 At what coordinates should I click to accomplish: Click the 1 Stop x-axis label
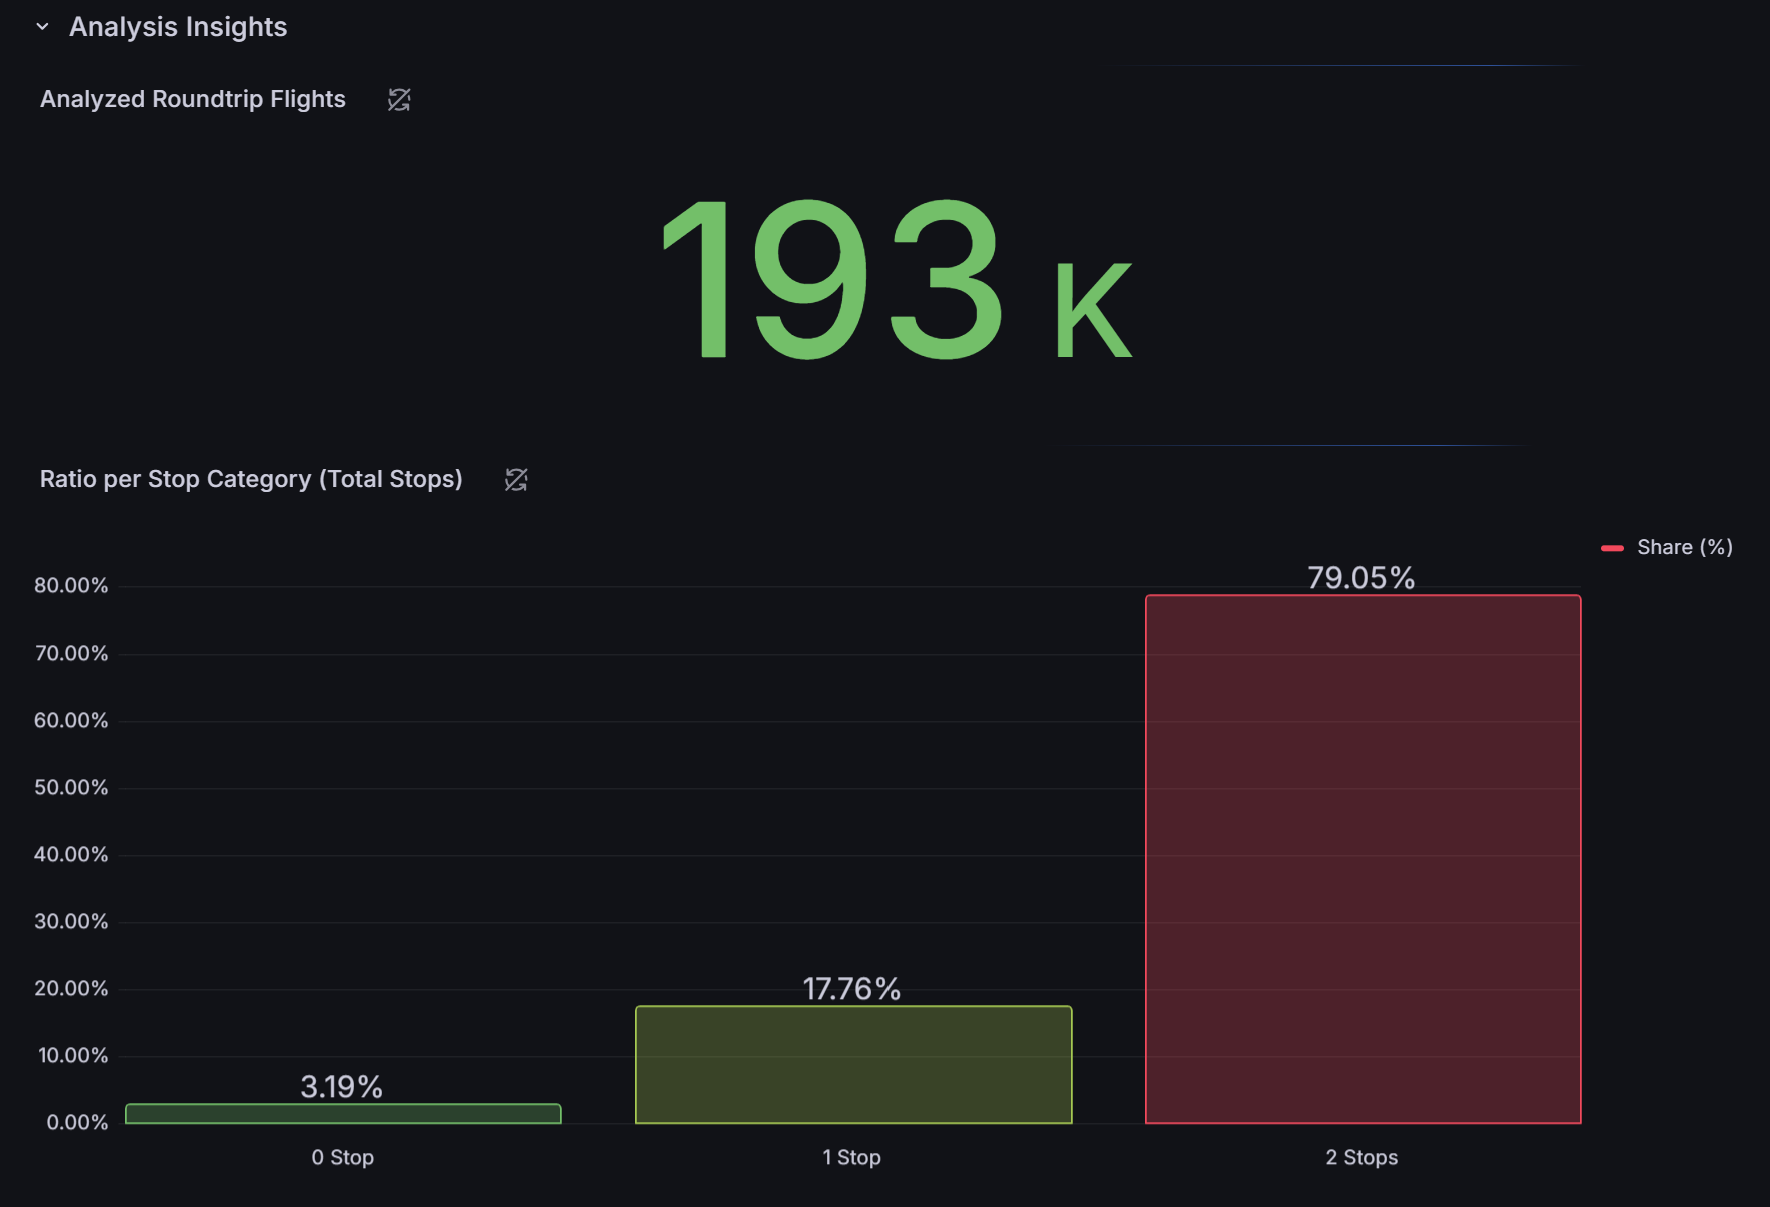(851, 1157)
